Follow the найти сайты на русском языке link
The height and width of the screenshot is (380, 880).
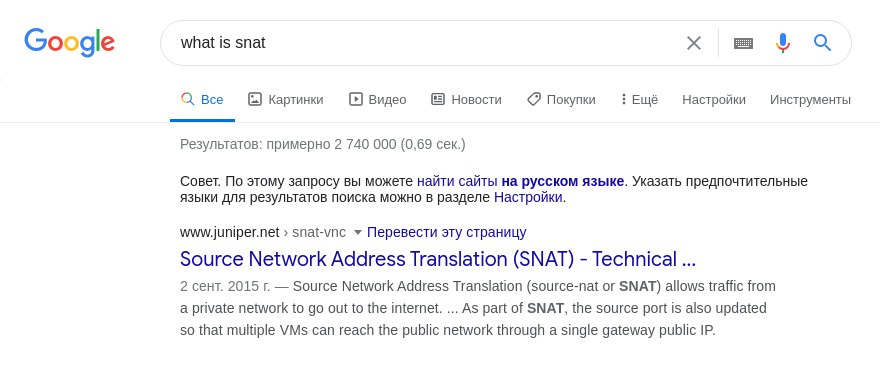point(520,181)
